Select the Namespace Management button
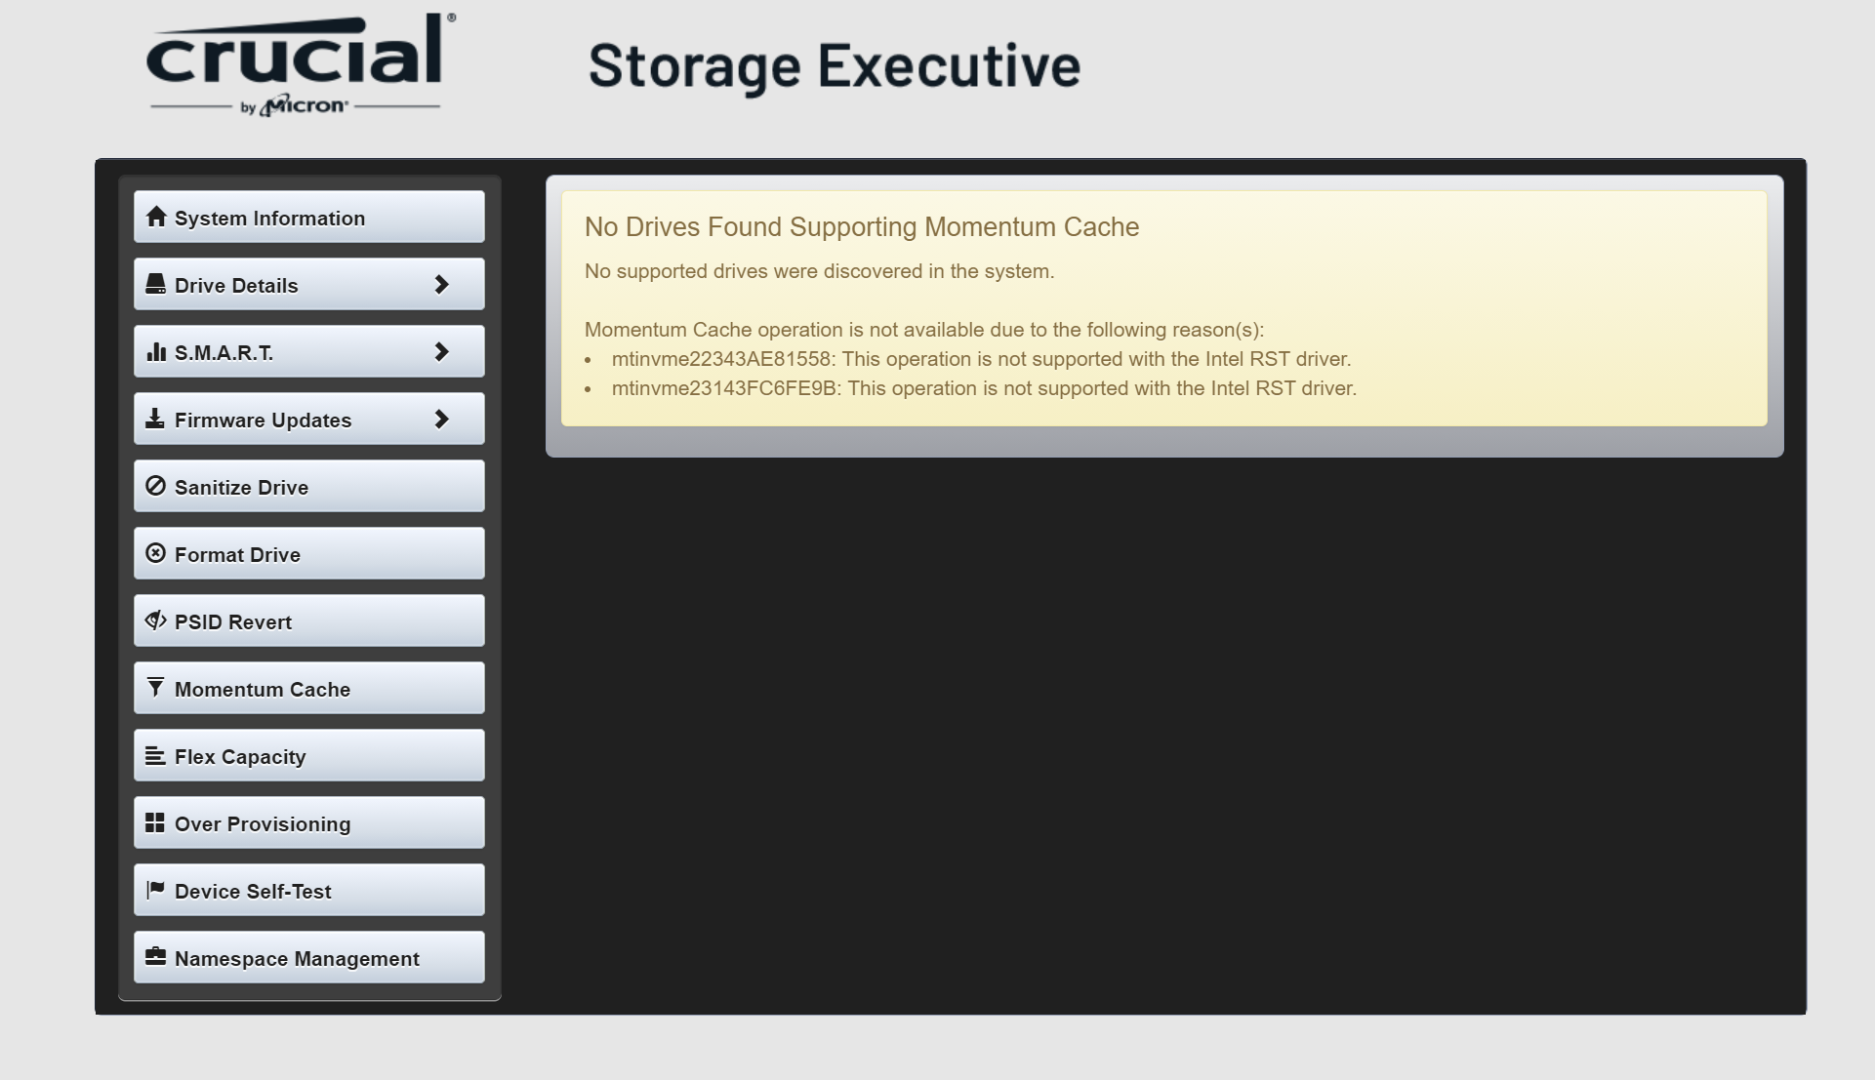 (309, 958)
